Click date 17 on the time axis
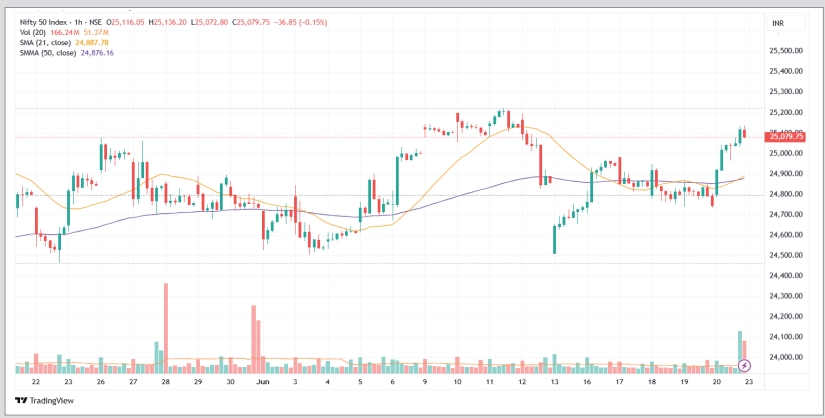This screenshot has width=825, height=418. tap(619, 383)
